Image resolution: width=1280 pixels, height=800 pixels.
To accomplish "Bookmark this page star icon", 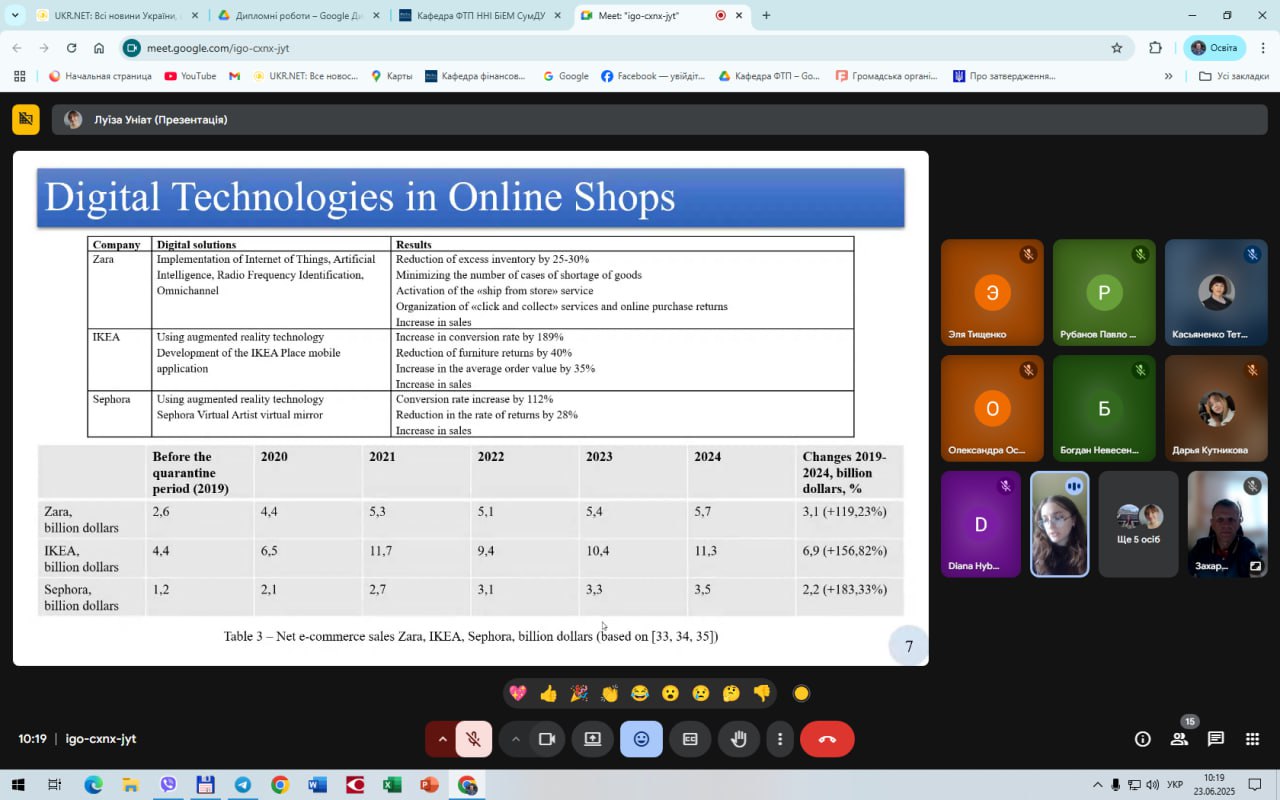I will 1117,48.
